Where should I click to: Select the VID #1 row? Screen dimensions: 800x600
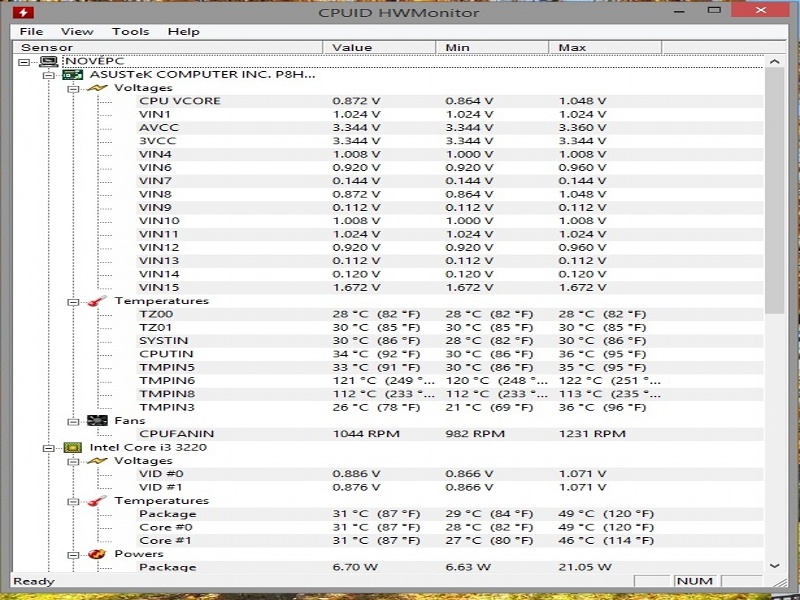tap(450, 487)
